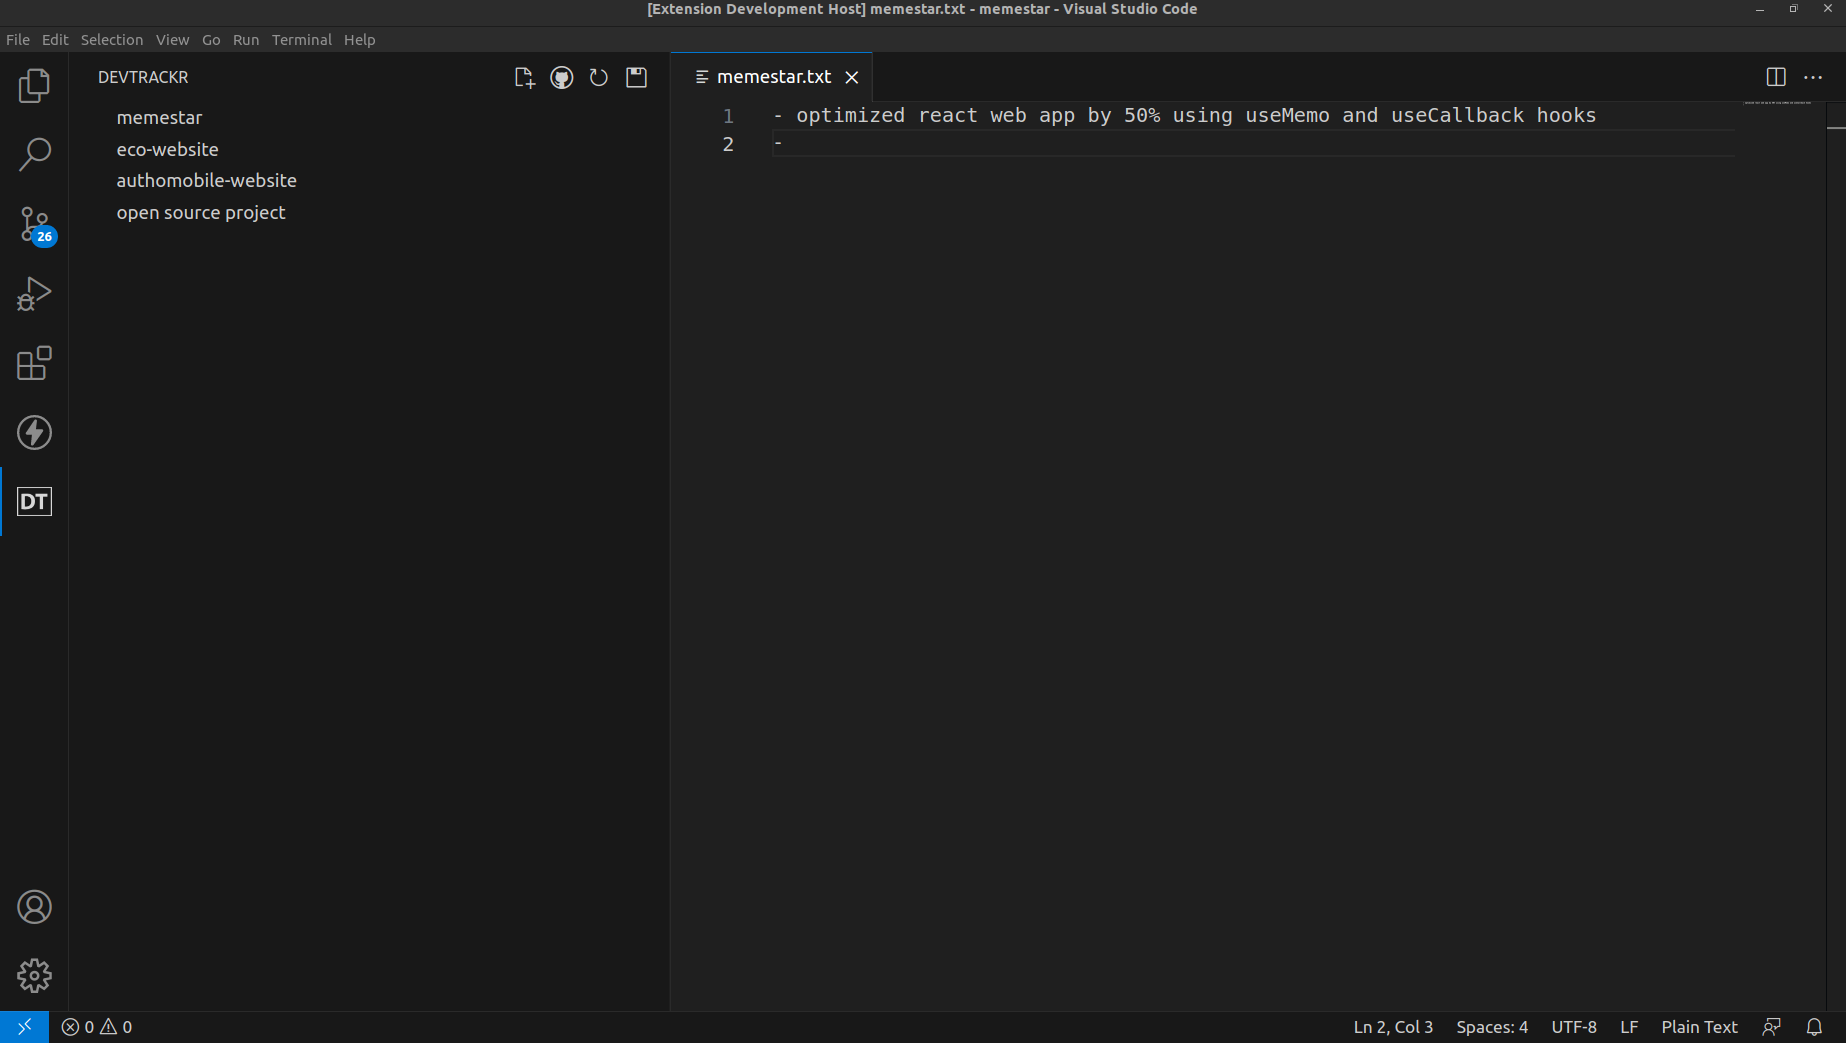Click the editor minimap preview
This screenshot has height=1043, width=1846.
1778,103
